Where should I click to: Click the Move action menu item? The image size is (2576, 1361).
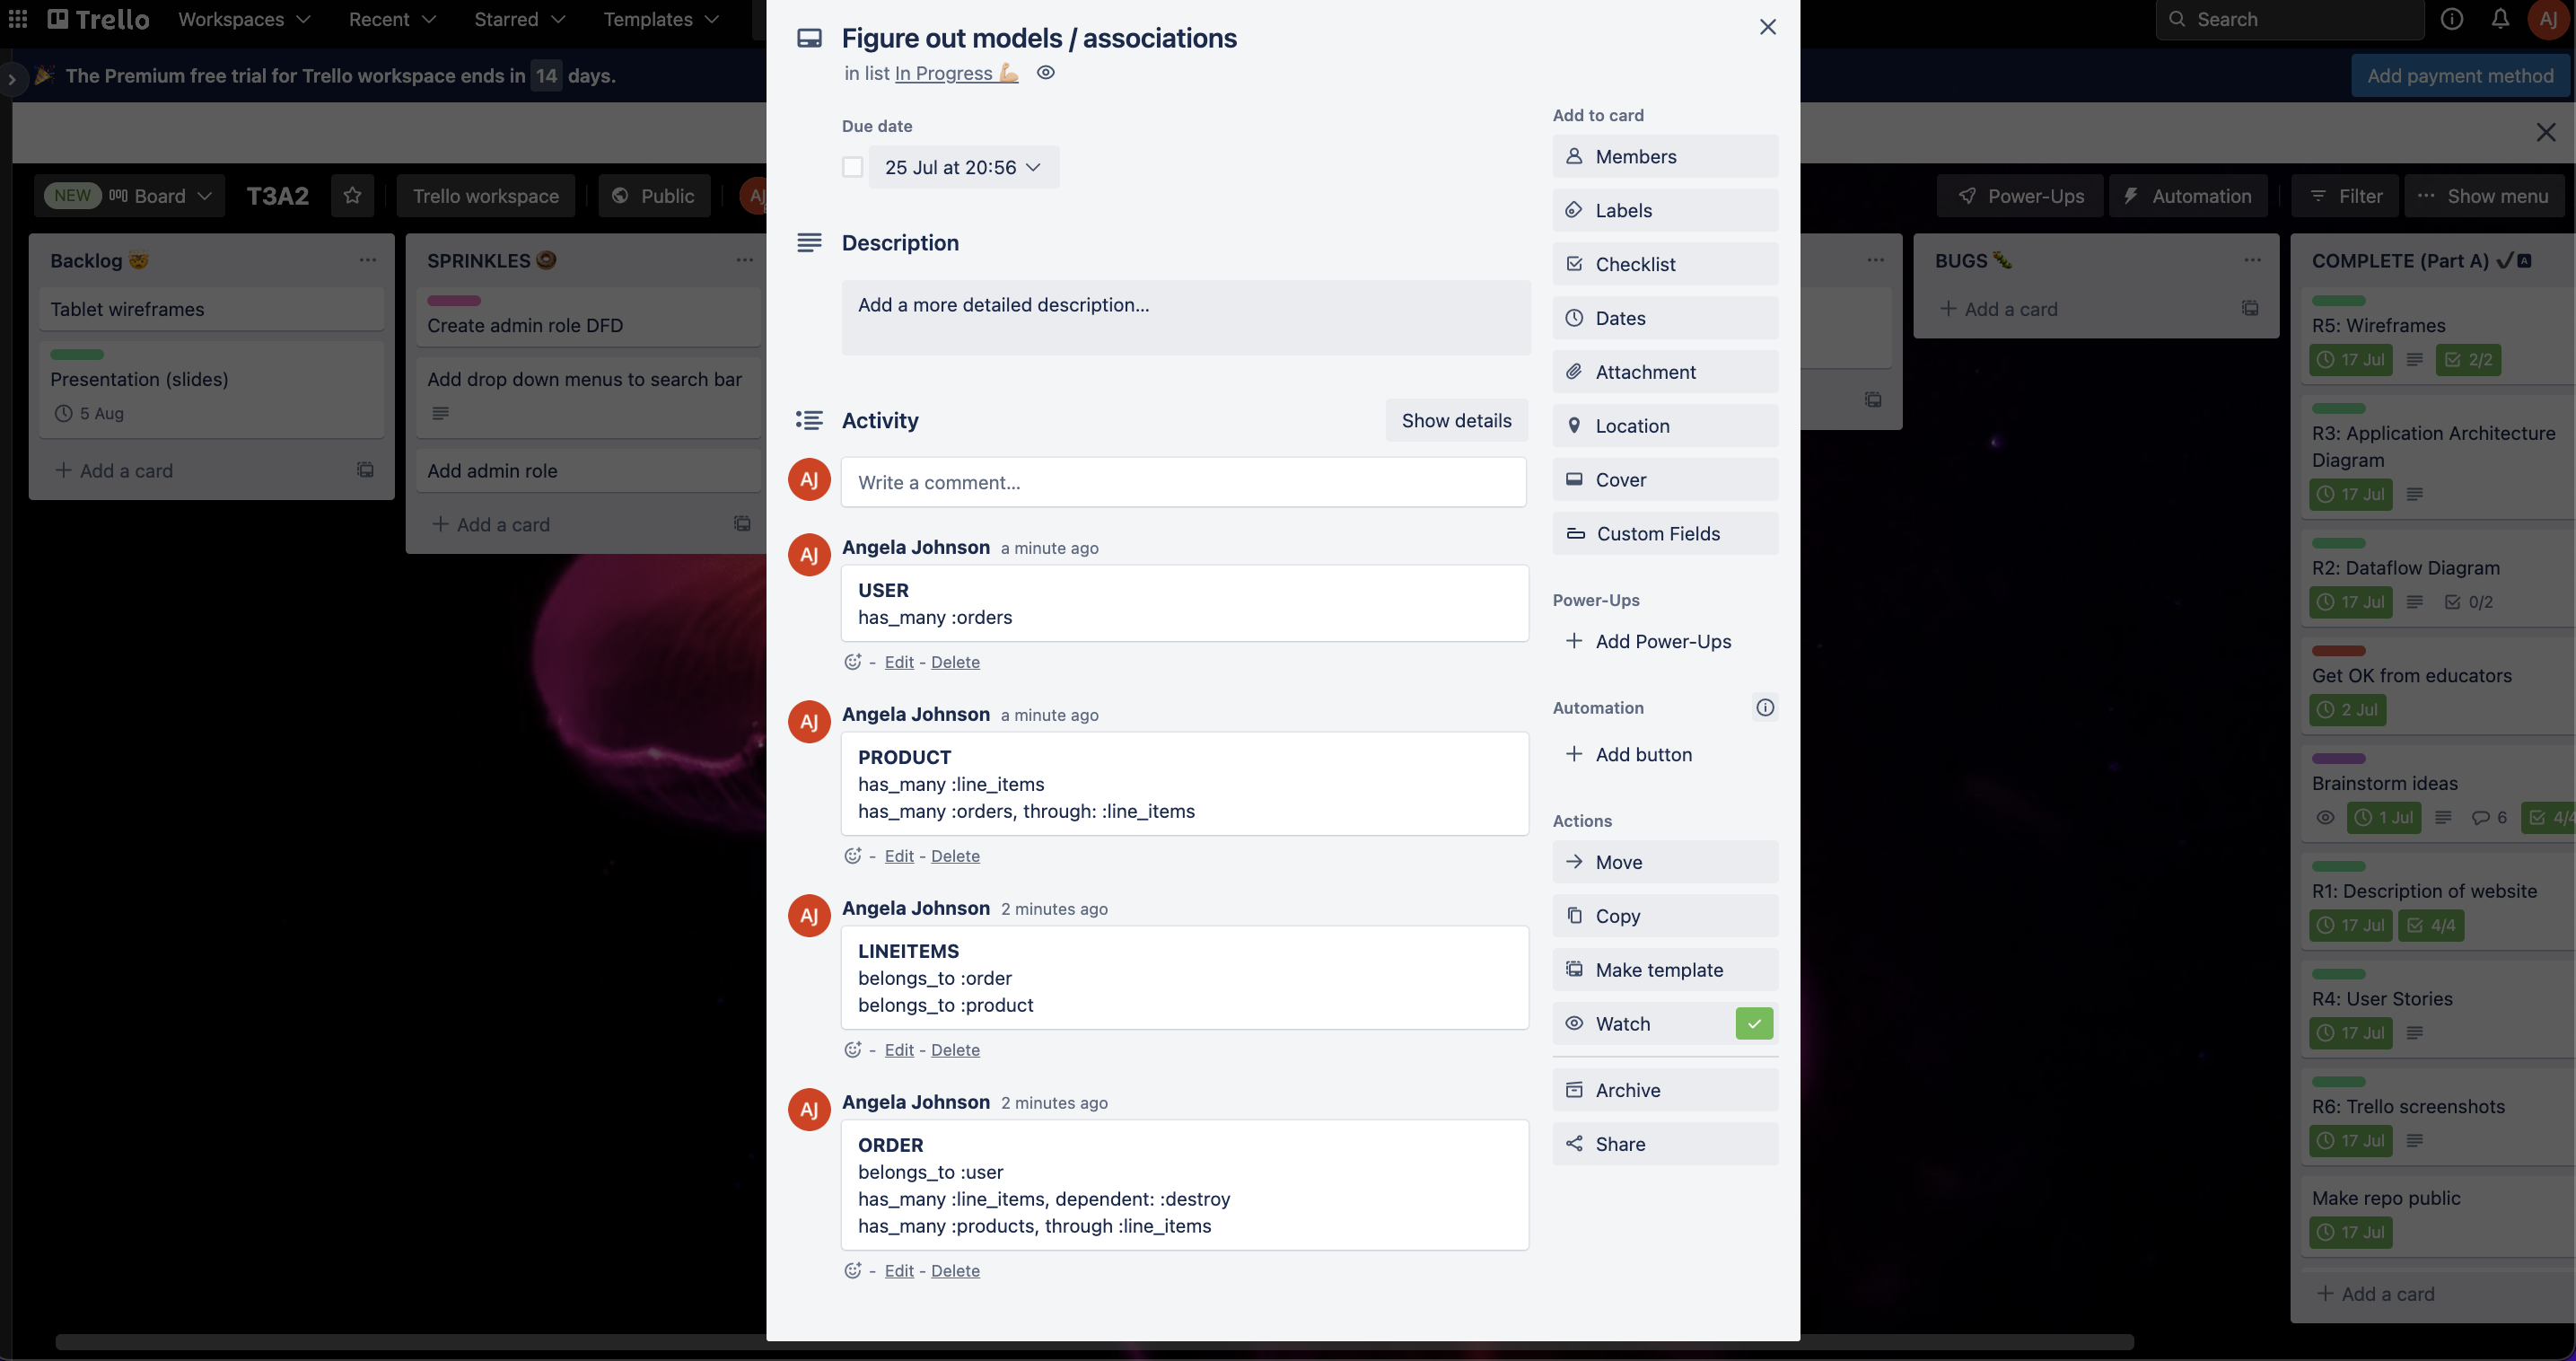[x=1663, y=862]
